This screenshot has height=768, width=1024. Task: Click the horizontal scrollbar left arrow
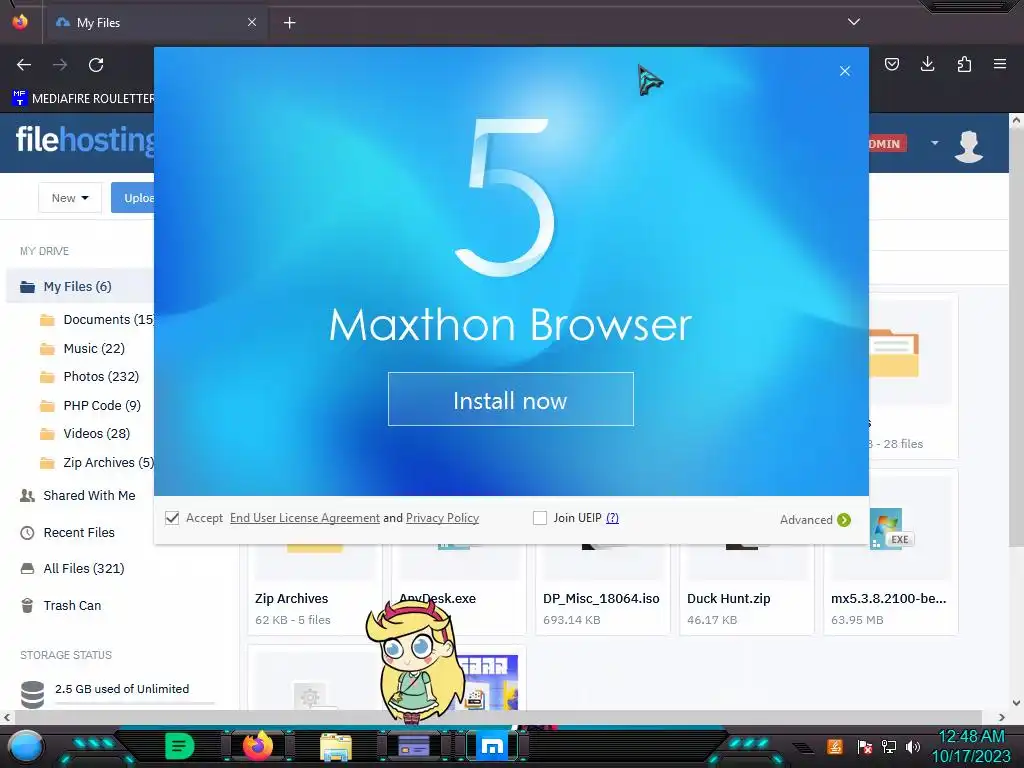[7, 717]
